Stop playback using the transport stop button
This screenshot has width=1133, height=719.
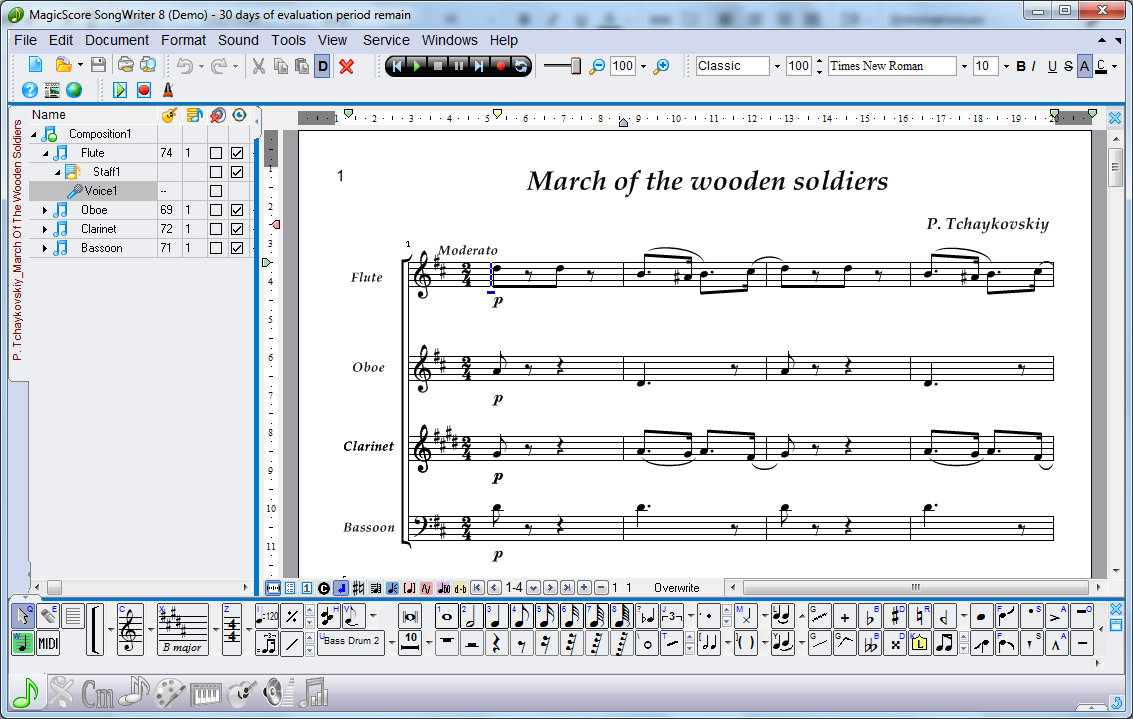point(438,66)
